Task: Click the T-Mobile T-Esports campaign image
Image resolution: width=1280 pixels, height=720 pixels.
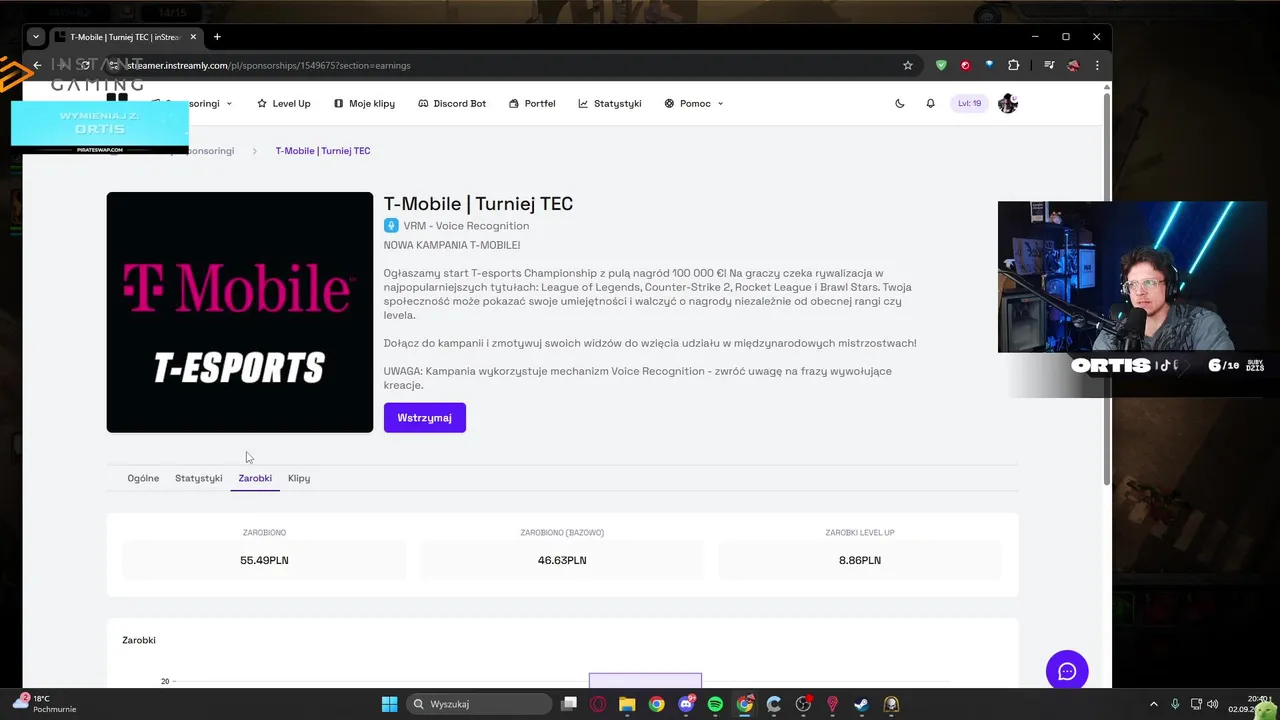Action: (x=240, y=312)
